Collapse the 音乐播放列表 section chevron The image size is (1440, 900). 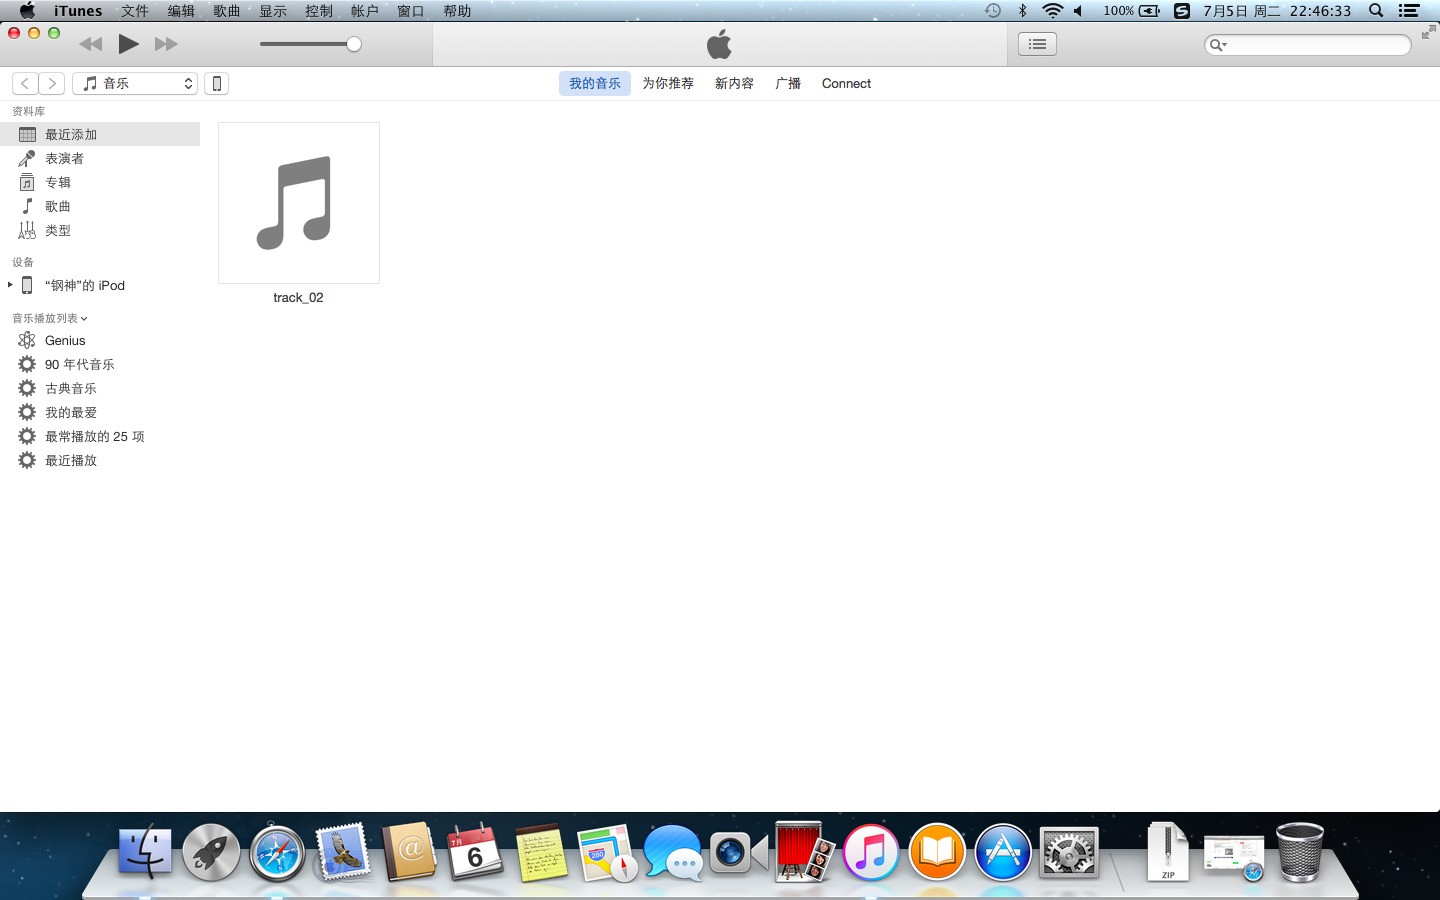[x=84, y=319]
